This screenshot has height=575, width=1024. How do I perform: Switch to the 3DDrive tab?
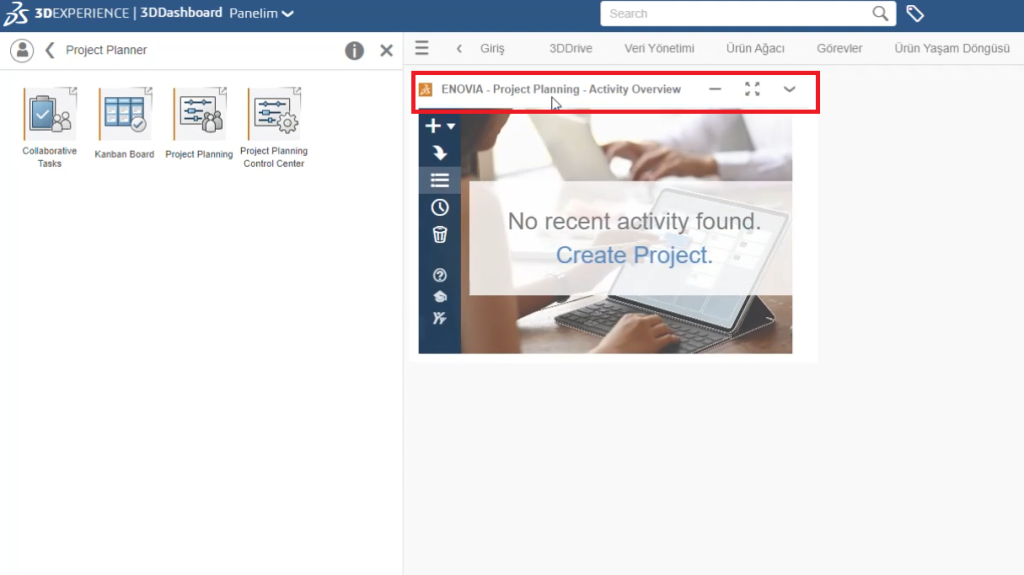pyautogui.click(x=571, y=49)
